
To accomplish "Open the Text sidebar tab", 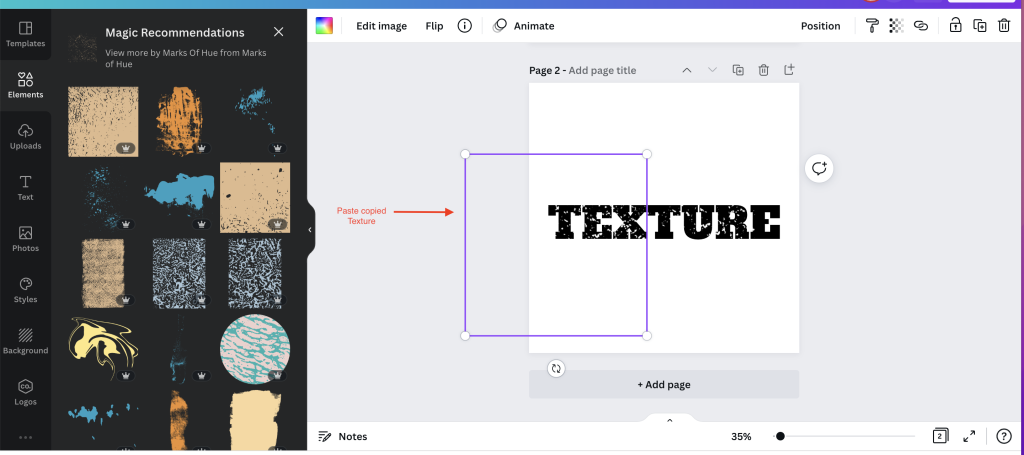I will click(25, 188).
